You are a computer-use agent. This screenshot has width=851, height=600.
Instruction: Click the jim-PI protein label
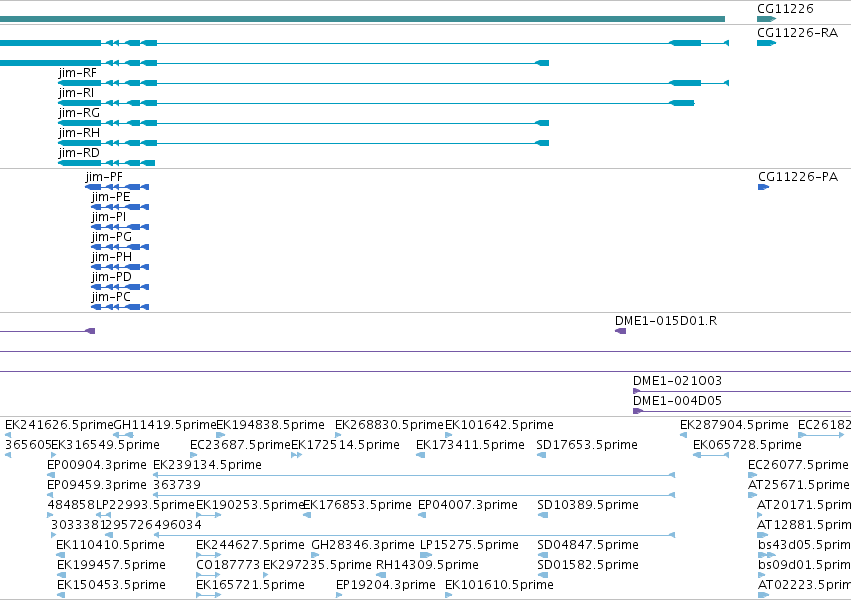[109, 217]
